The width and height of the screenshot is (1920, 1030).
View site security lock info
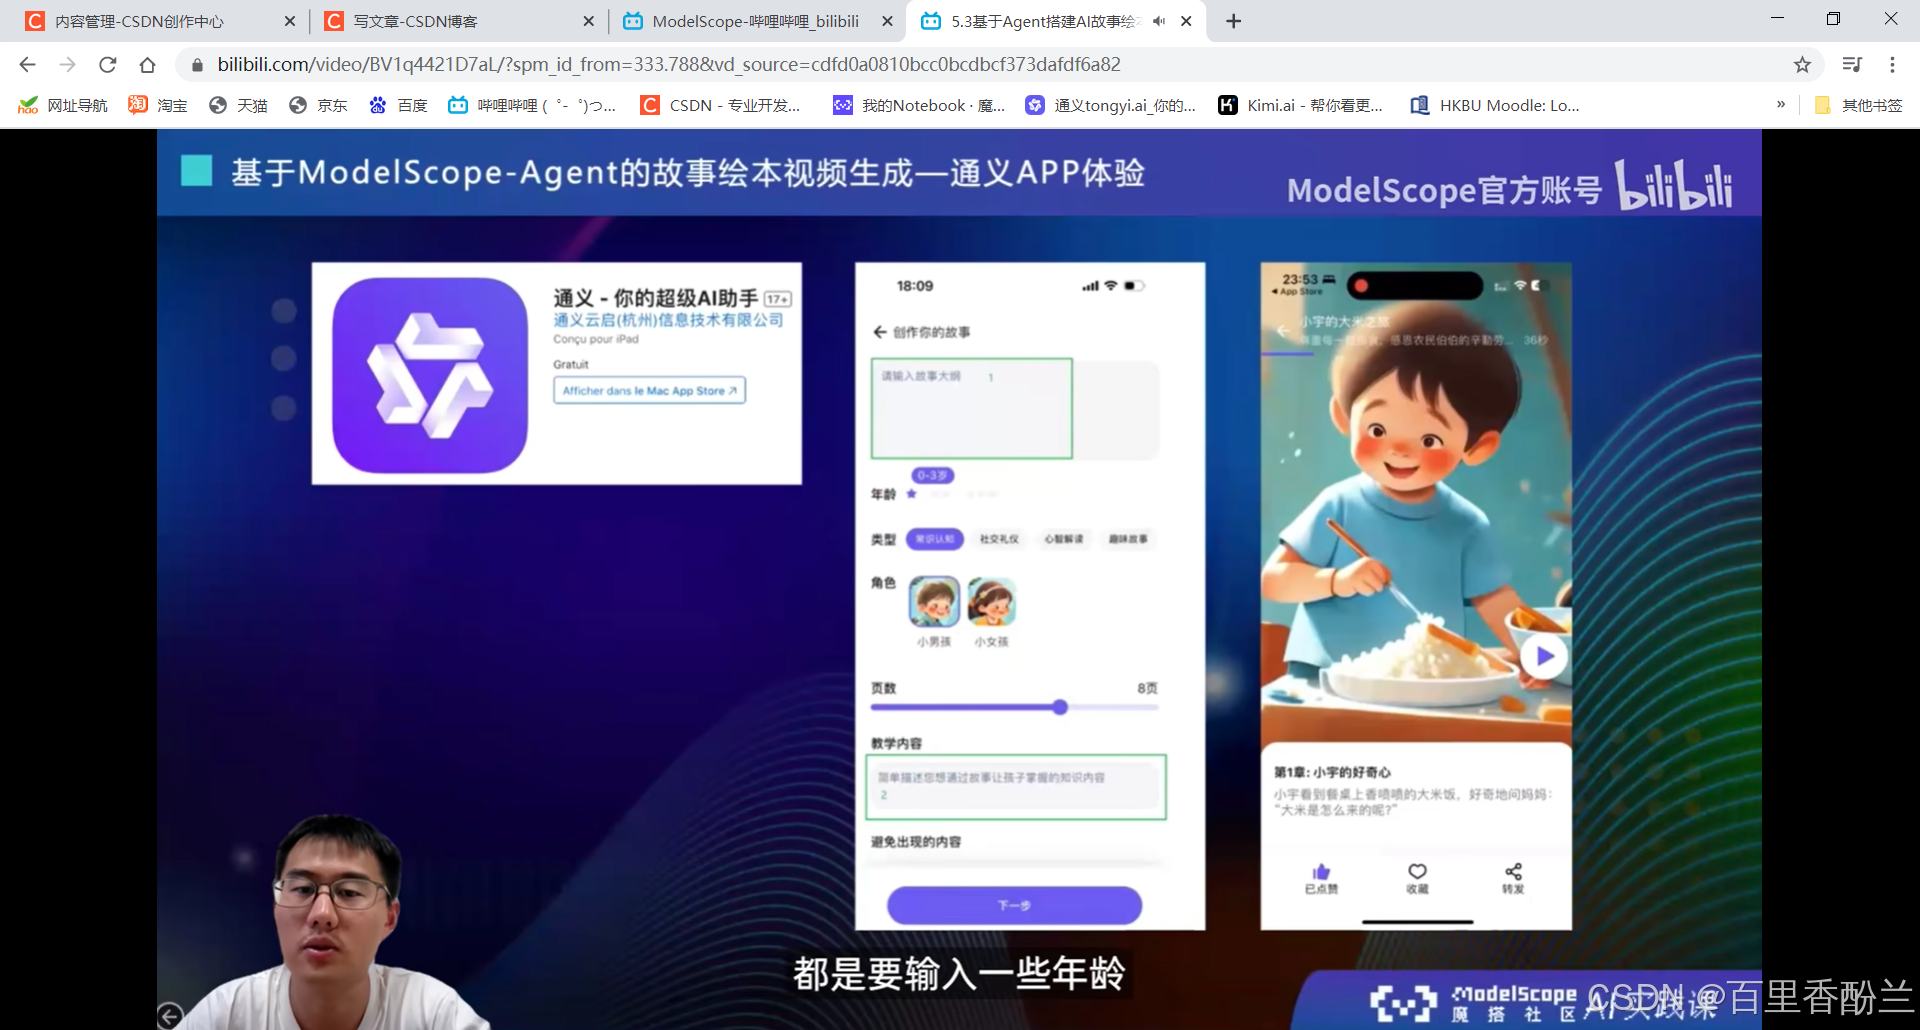(197, 65)
